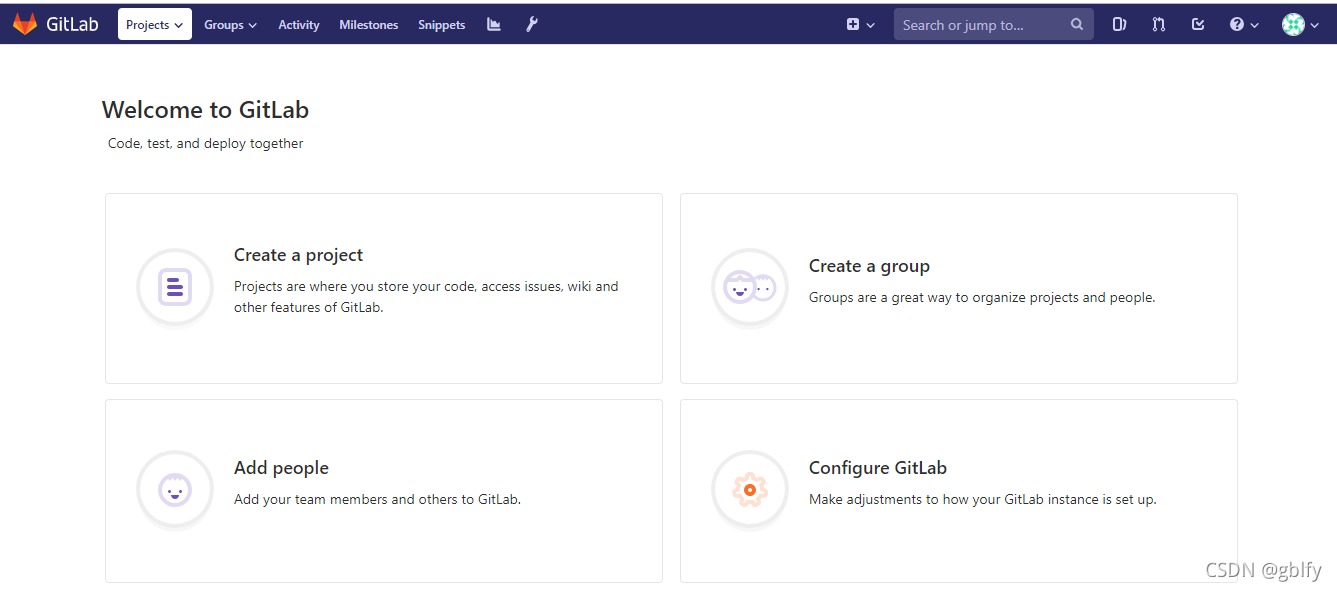Click the Create a group heading
The width and height of the screenshot is (1337, 591).
tap(869, 266)
